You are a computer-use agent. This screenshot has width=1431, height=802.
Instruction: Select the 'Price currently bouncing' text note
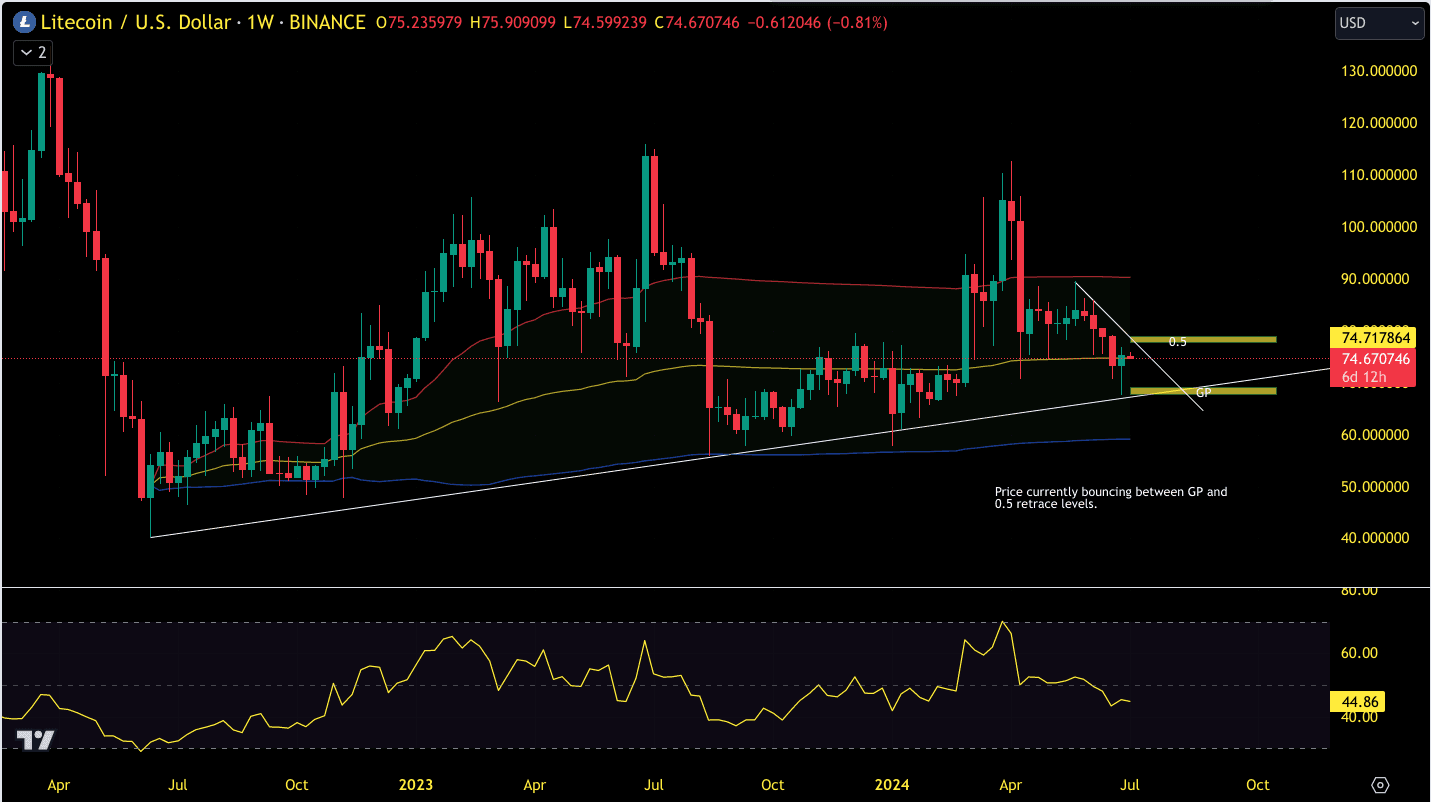click(1110, 498)
